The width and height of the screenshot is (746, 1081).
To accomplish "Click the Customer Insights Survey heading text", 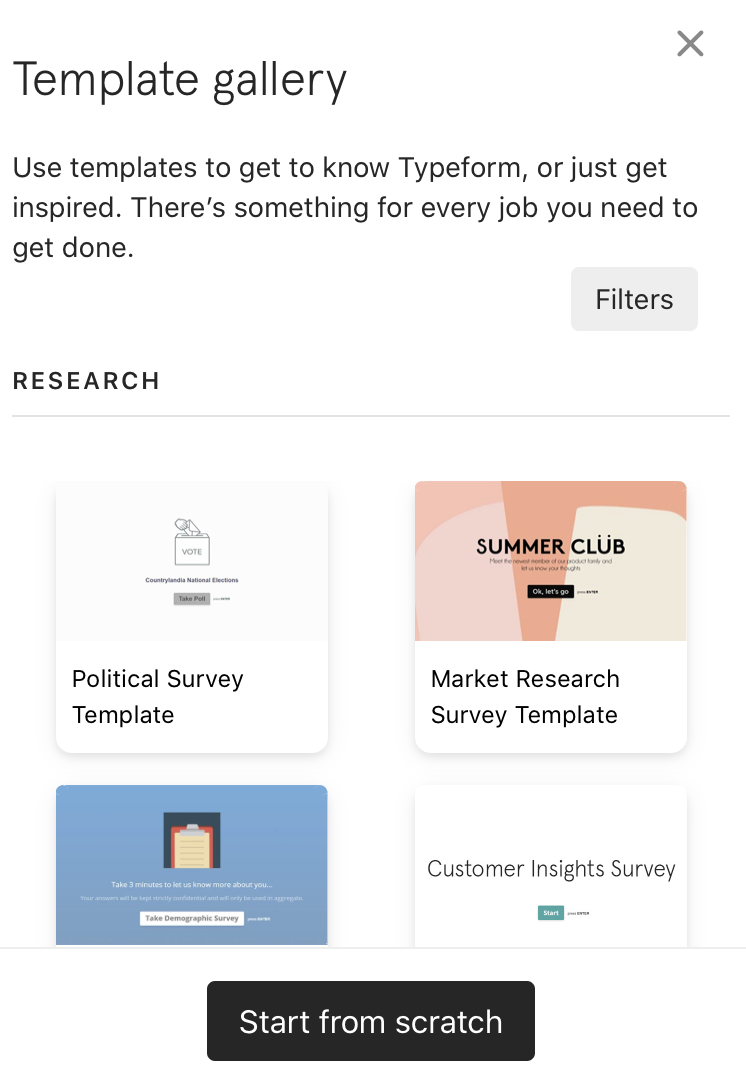I will pos(551,869).
